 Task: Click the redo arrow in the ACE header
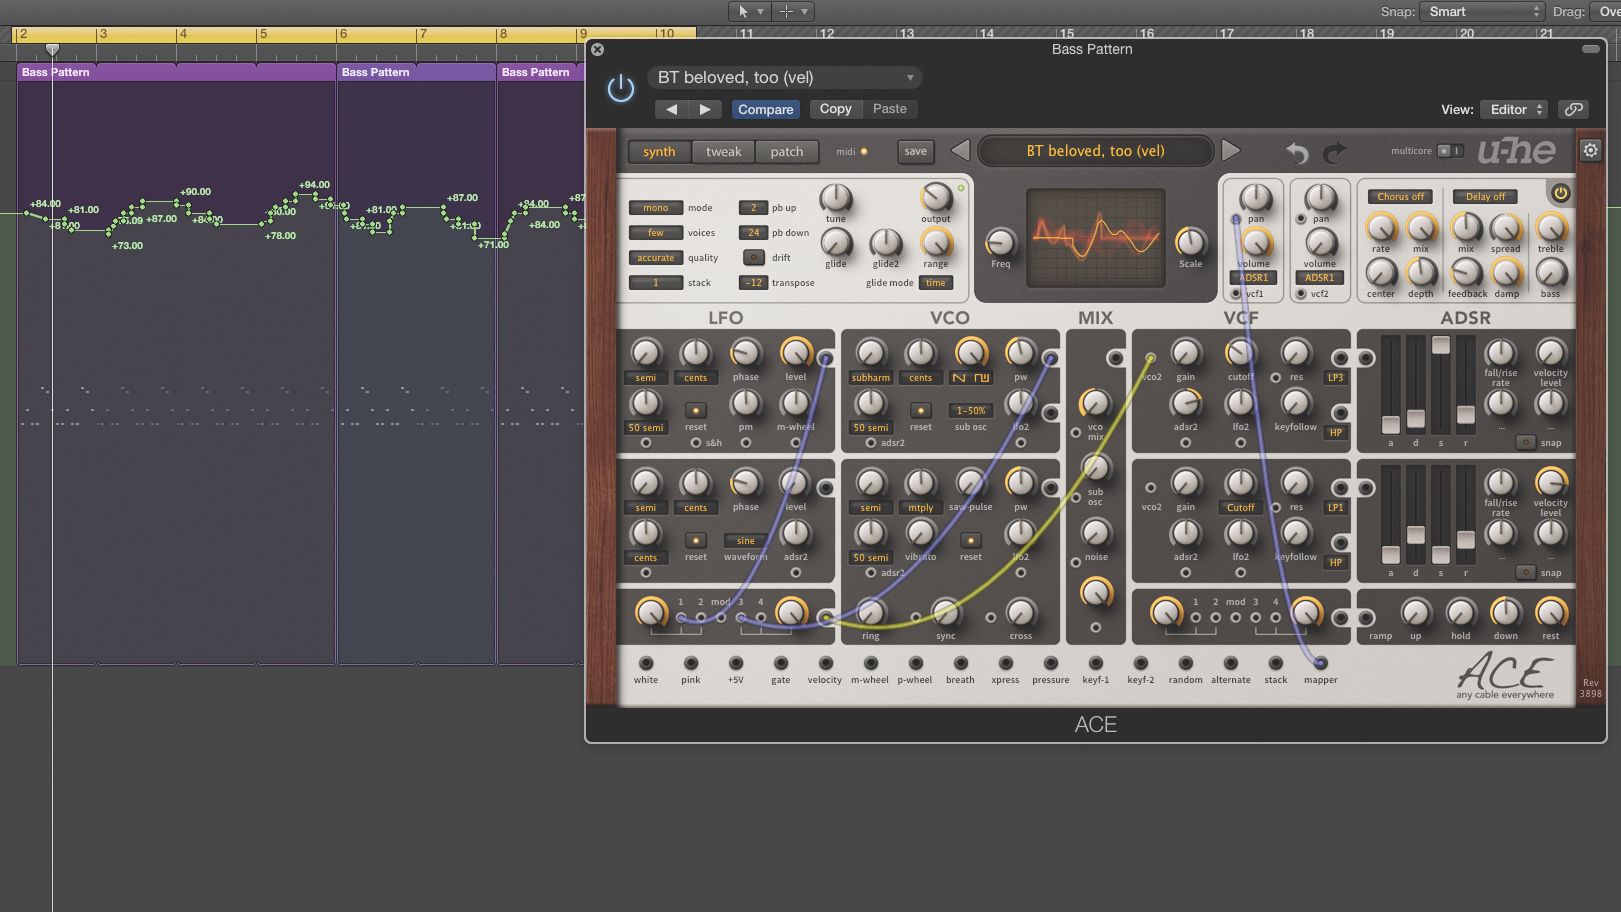[1334, 152]
